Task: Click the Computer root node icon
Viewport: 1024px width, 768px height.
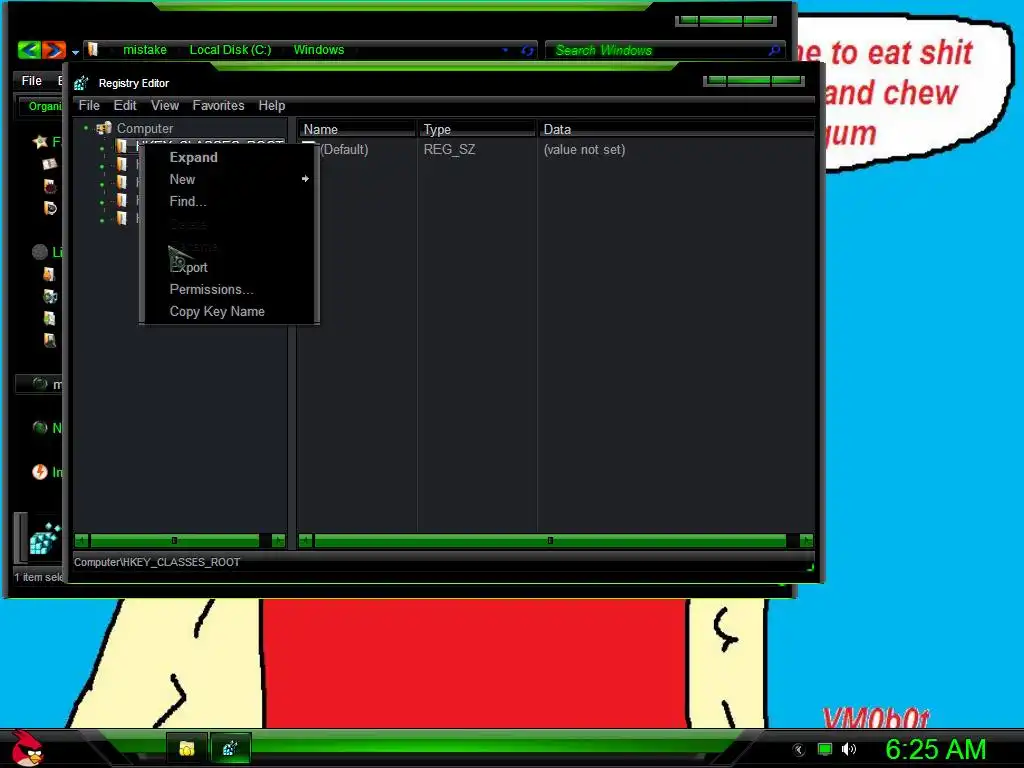Action: 104,128
